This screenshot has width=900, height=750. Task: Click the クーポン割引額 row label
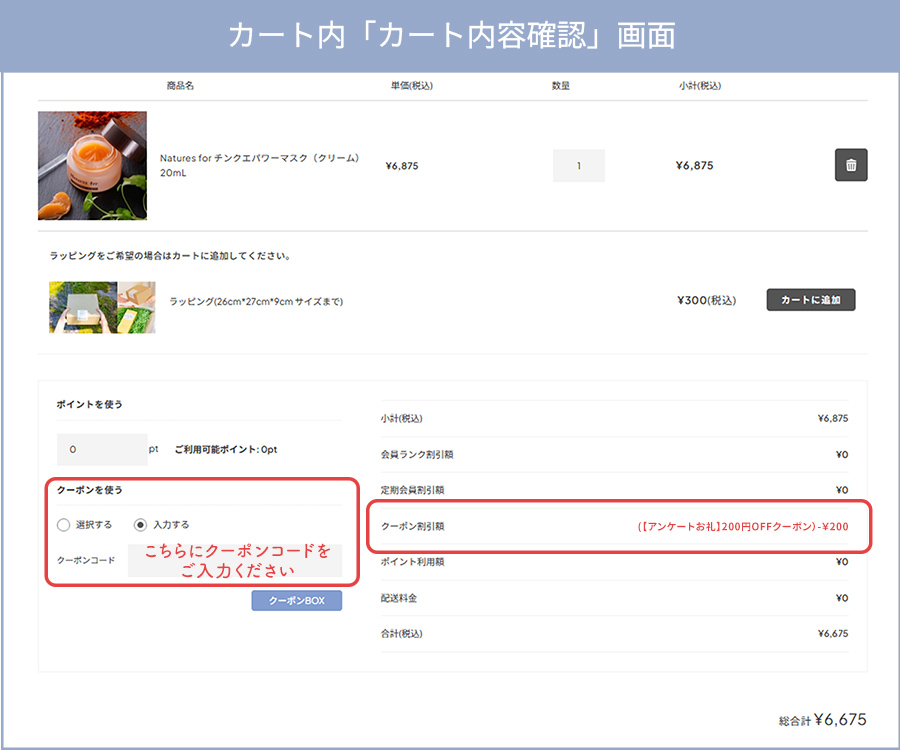[x=413, y=526]
